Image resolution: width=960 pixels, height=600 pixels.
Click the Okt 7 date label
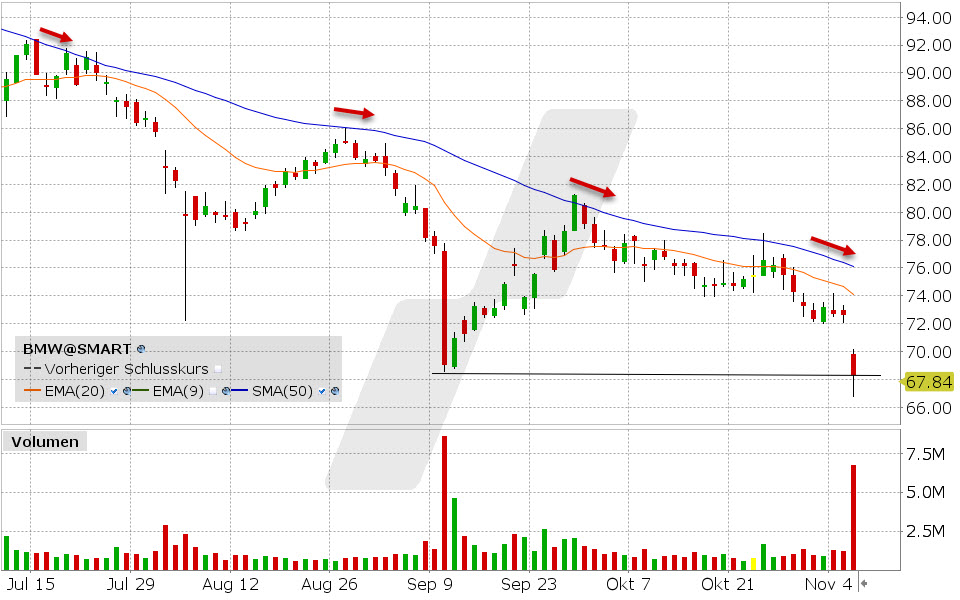coord(628,584)
